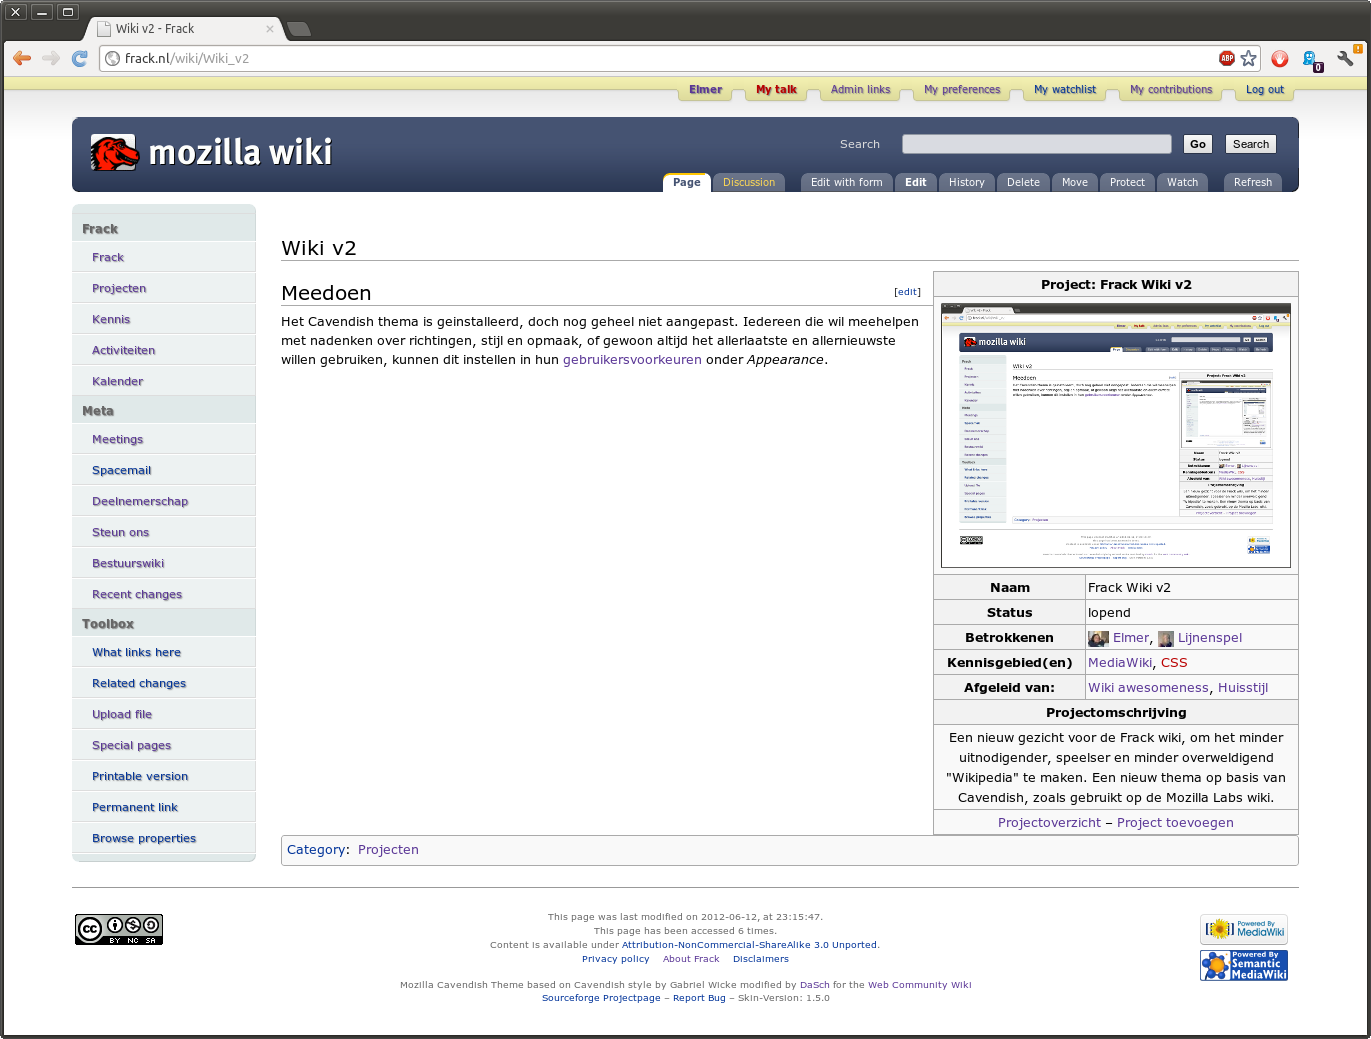Click the red circular extension icon

tap(1279, 58)
